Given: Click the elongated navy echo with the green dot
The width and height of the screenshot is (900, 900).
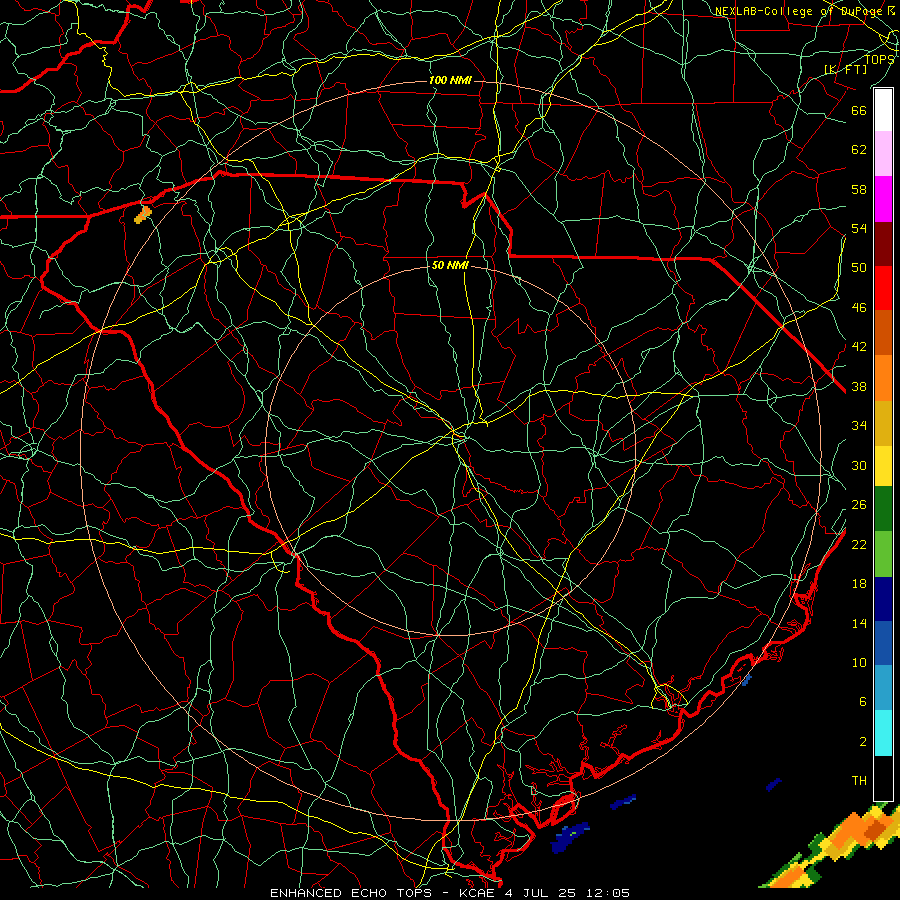Looking at the screenshot, I should point(569,837).
